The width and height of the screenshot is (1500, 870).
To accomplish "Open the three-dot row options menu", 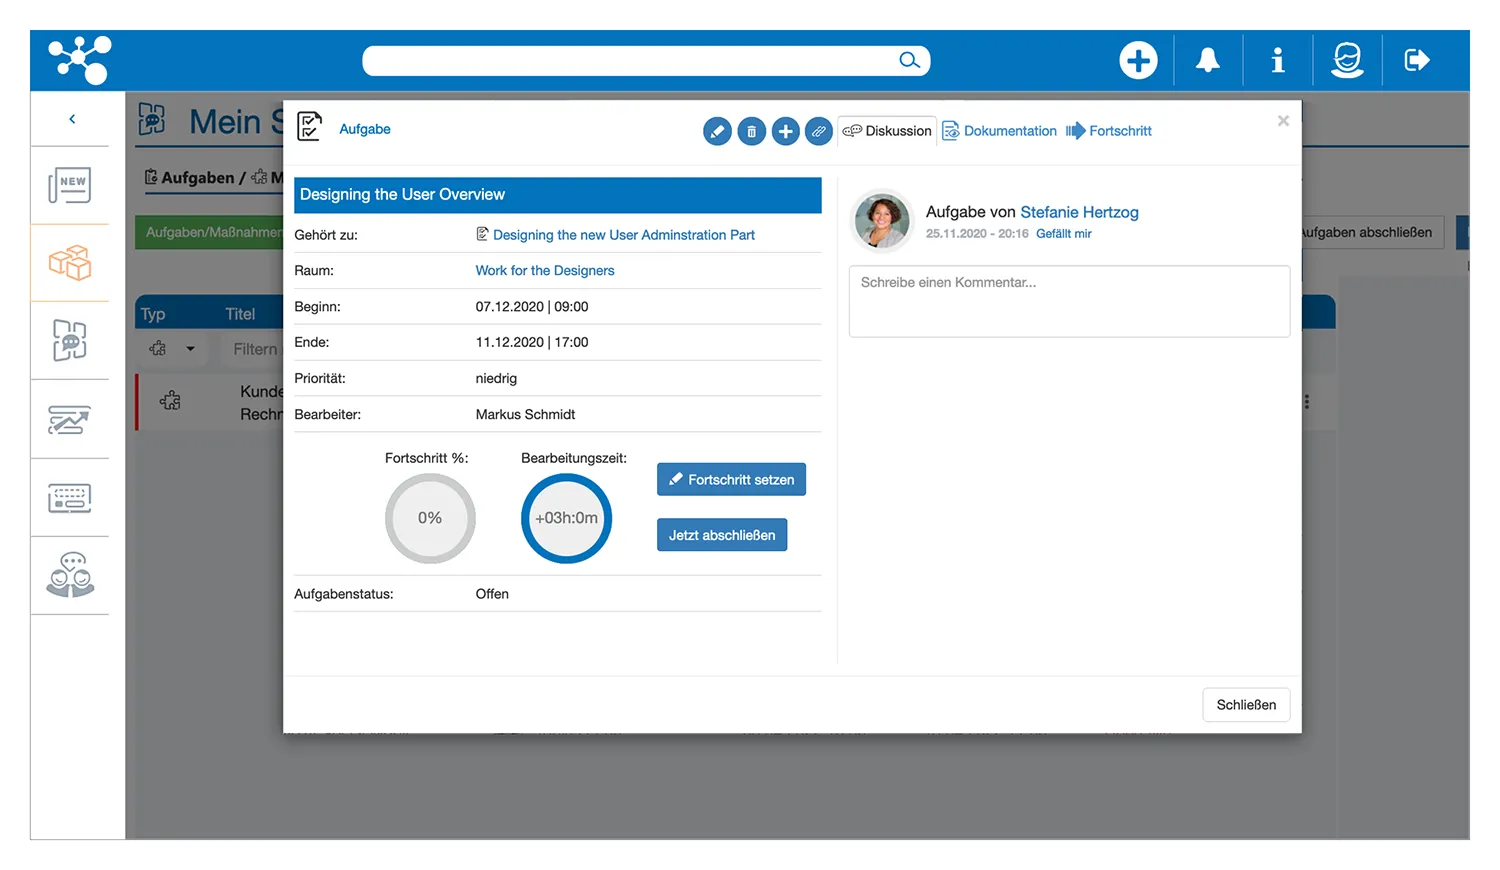I will click(1307, 402).
